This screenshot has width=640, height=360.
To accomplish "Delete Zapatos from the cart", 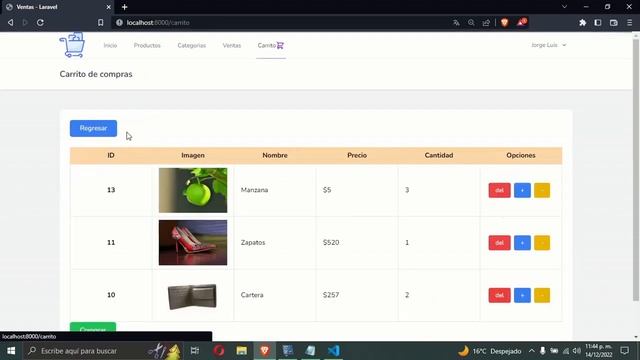I will [499, 243].
